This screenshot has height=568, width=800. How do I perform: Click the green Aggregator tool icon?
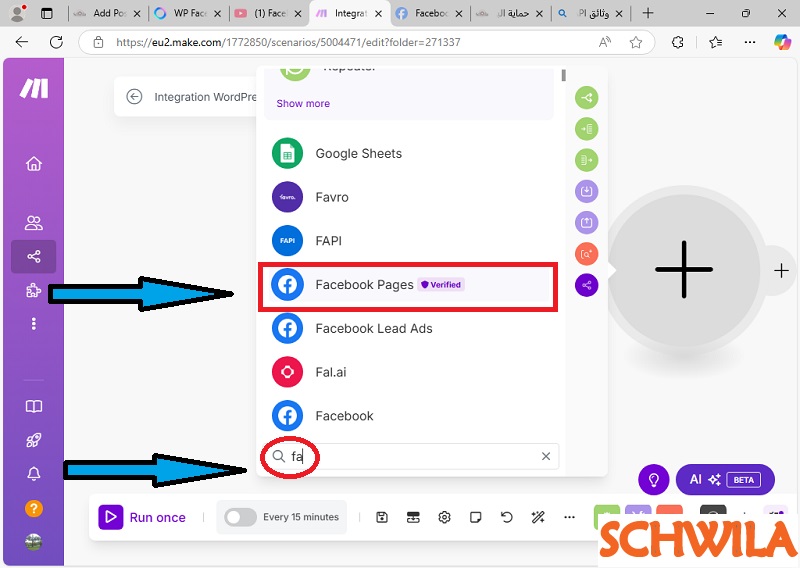[x=587, y=160]
